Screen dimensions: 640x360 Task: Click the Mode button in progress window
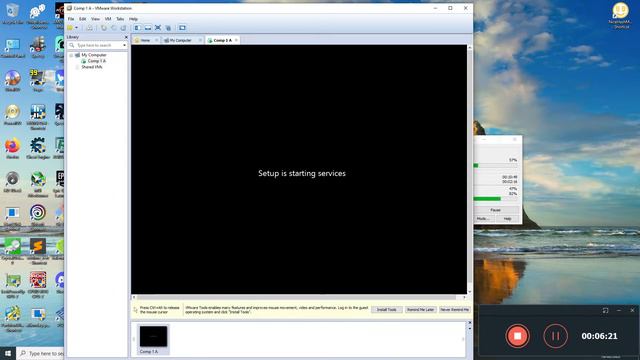(483, 219)
